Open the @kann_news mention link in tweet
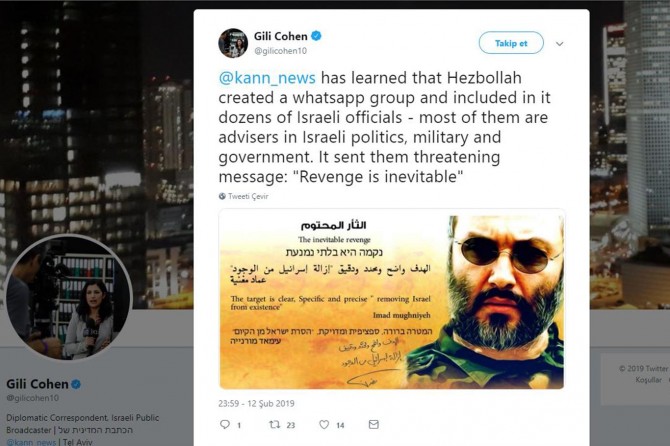 [x=267, y=78]
